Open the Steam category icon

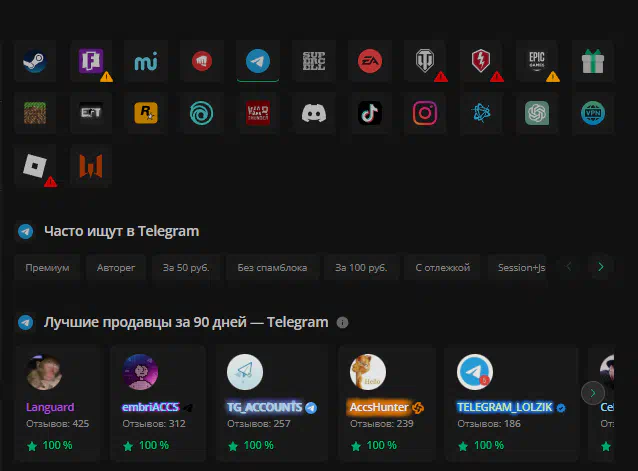(x=35, y=61)
